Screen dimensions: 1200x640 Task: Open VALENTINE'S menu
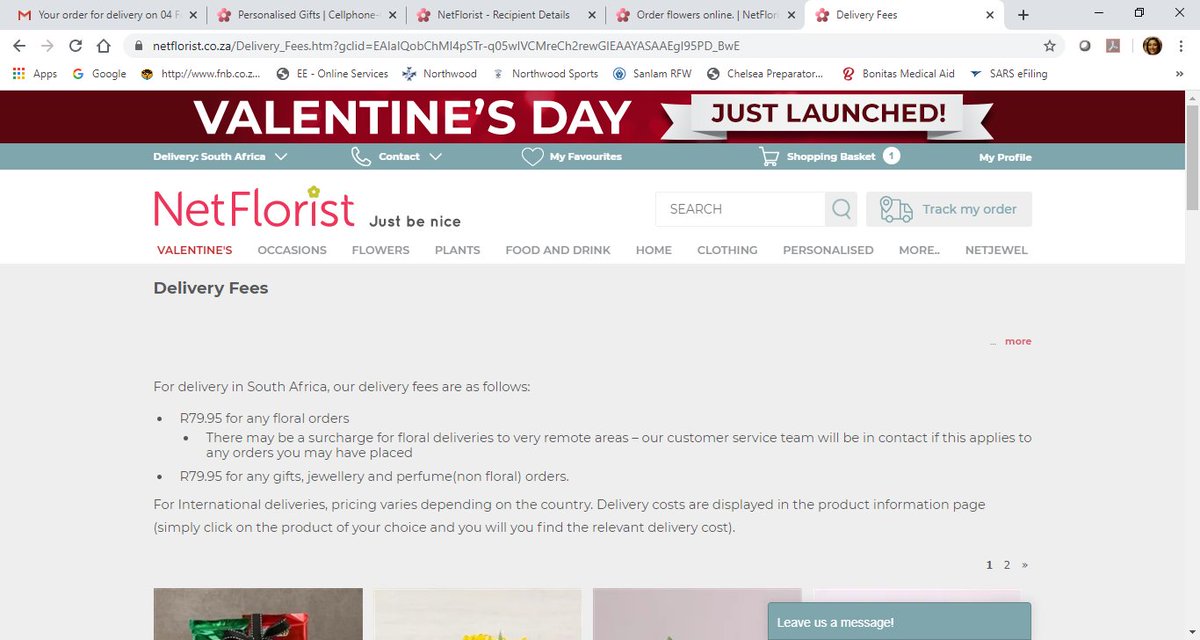click(x=195, y=250)
